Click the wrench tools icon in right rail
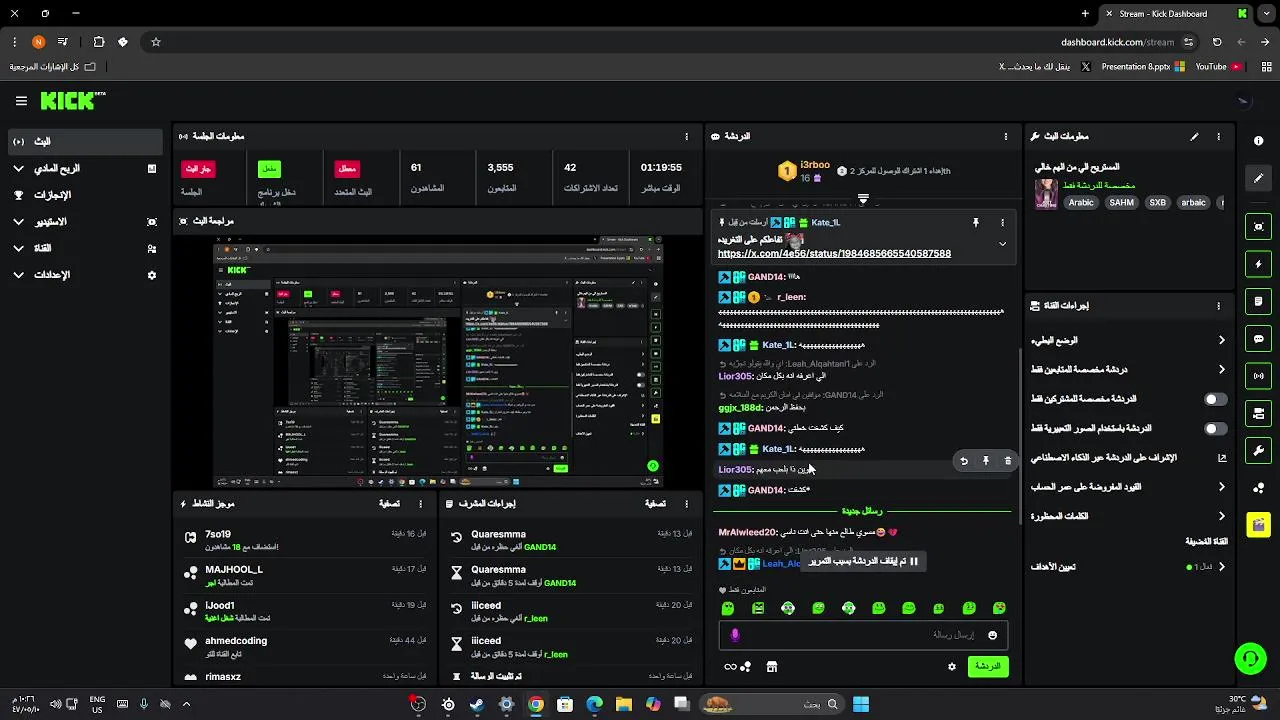Viewport: 1280px width, 720px height. pos(1259,450)
